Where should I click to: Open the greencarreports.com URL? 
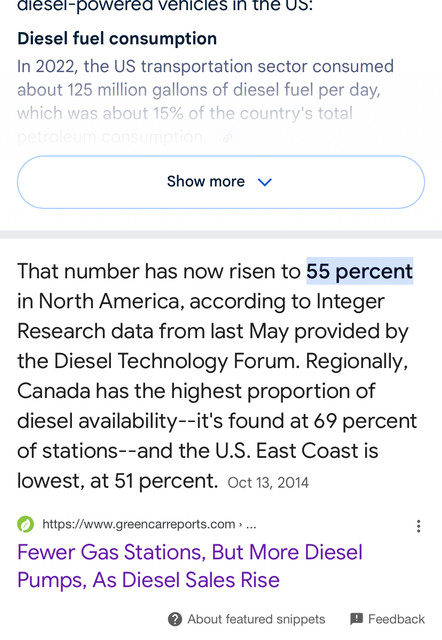[139, 524]
